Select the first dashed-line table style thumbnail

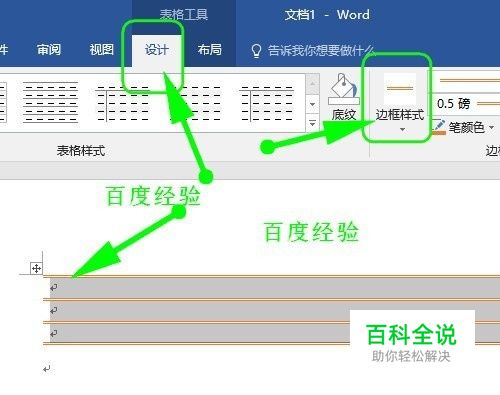(x=50, y=102)
